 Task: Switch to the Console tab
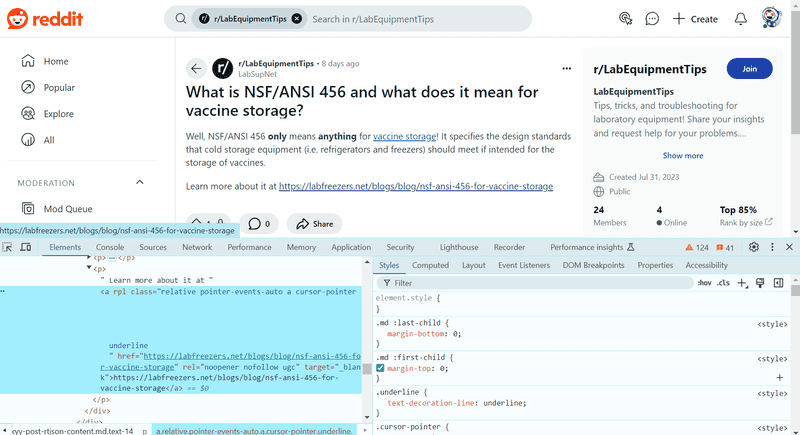coord(110,247)
